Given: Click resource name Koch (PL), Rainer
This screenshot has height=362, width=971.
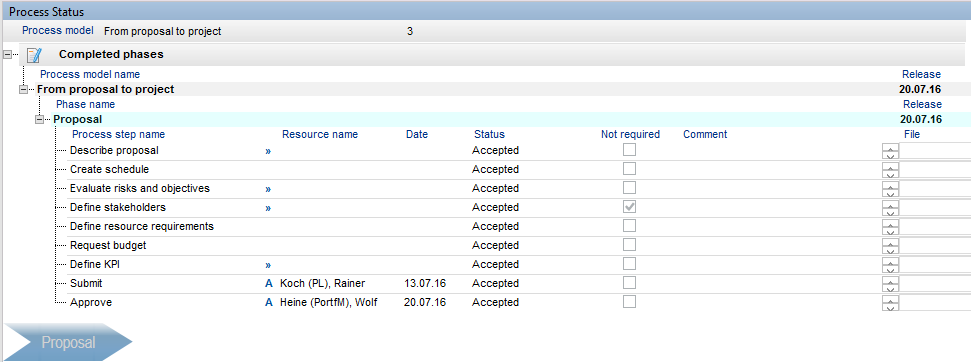Looking at the screenshot, I should pyautogui.click(x=323, y=283).
